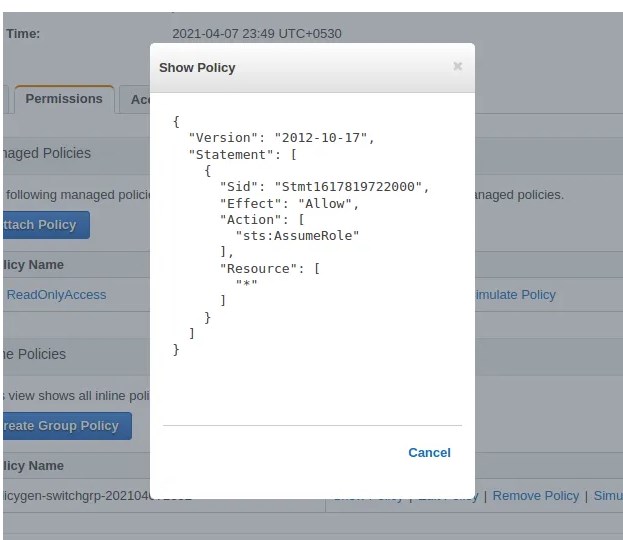Click the Show Policy dialog title
Image resolution: width=623 pixels, height=540 pixels.
tap(197, 67)
